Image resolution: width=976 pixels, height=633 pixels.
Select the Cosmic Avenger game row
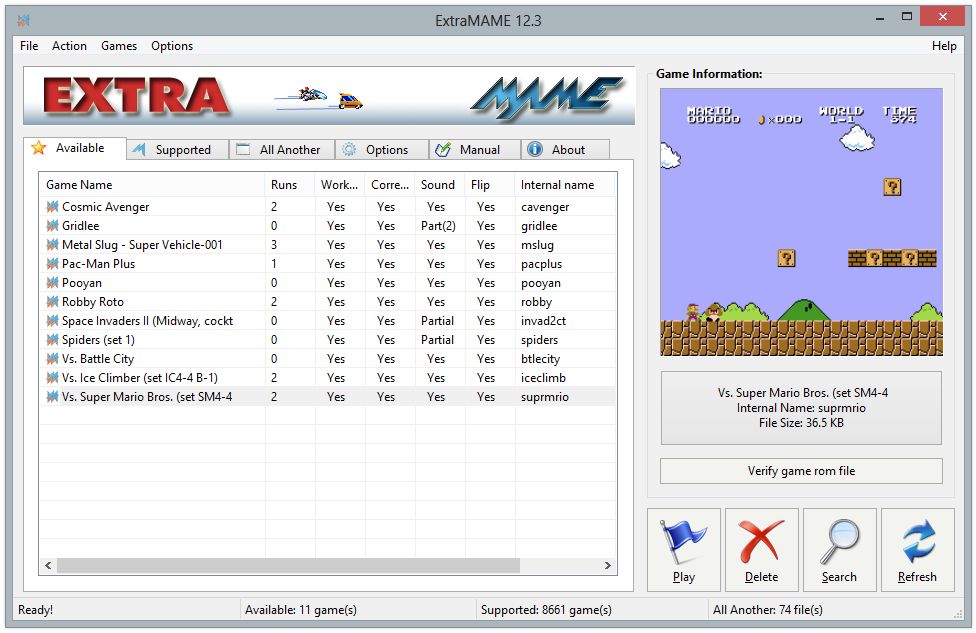click(105, 207)
